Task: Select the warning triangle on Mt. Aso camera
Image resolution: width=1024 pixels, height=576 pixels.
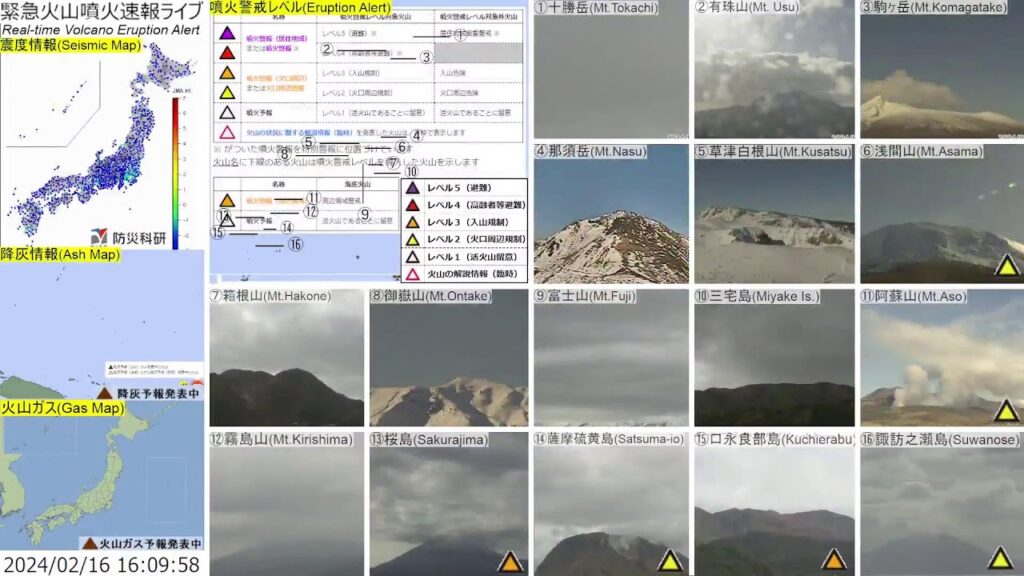Action: pyautogui.click(x=1005, y=409)
